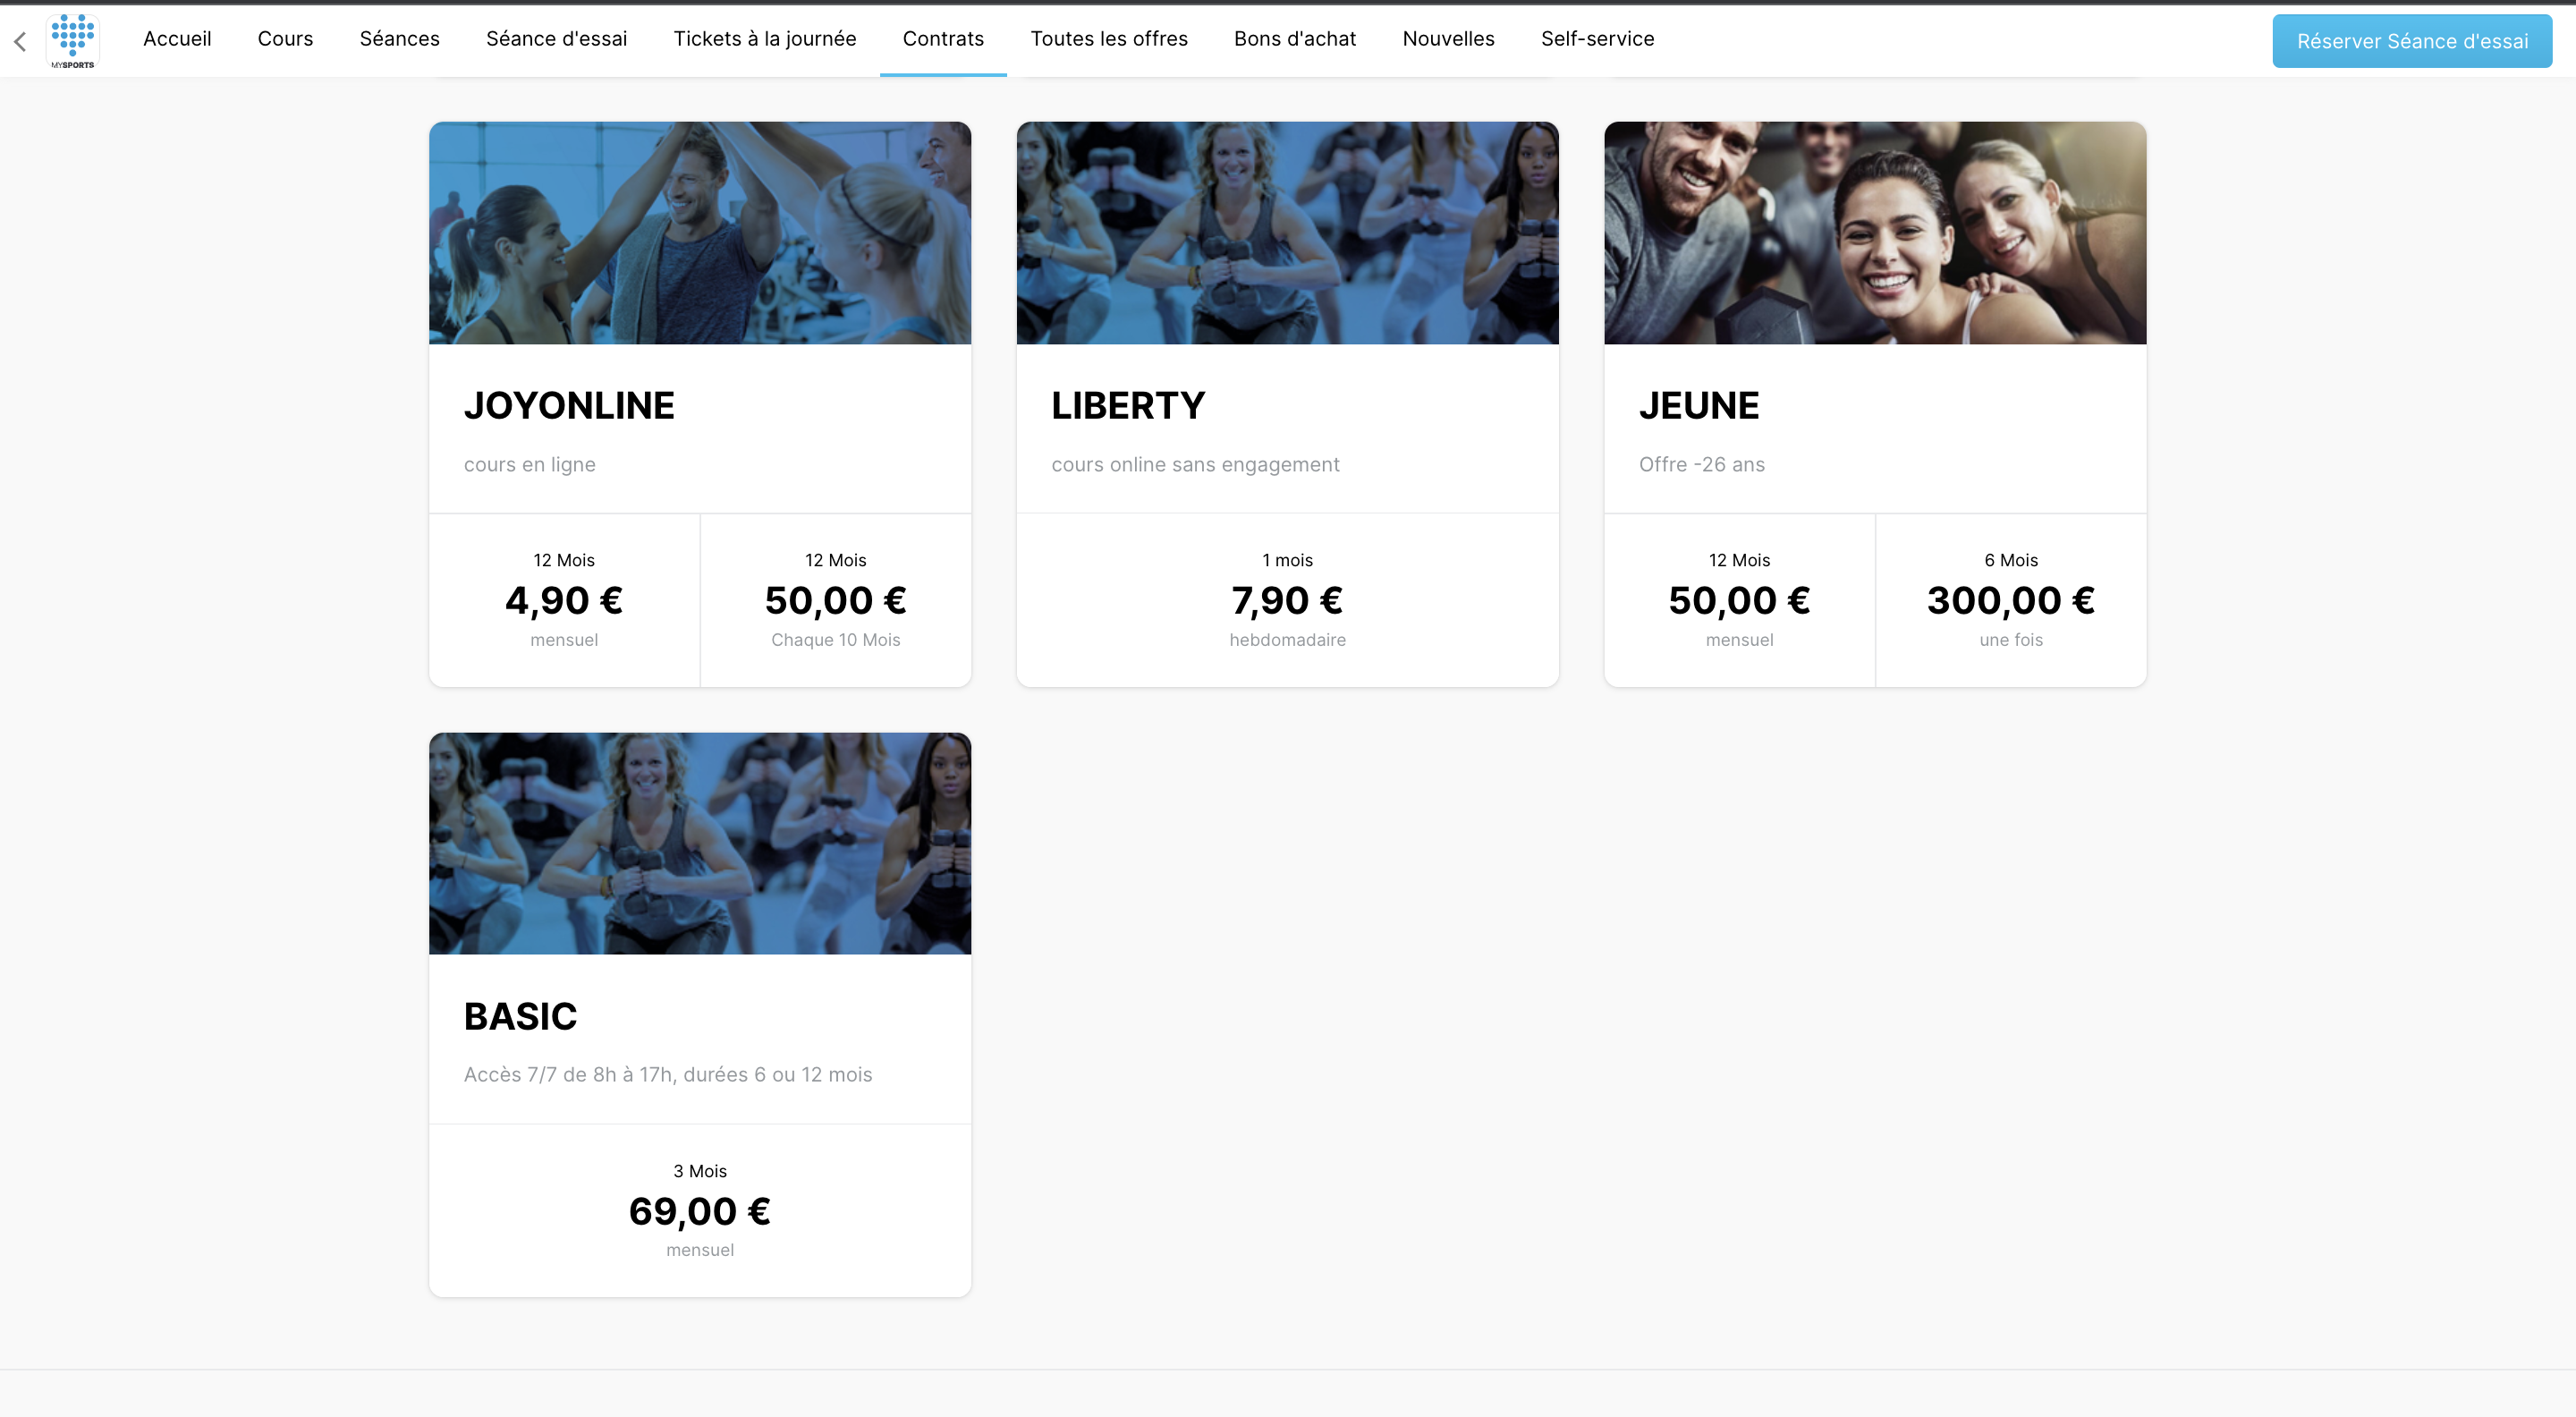
Task: Click the JEUNE card photo
Action: coord(1875,233)
